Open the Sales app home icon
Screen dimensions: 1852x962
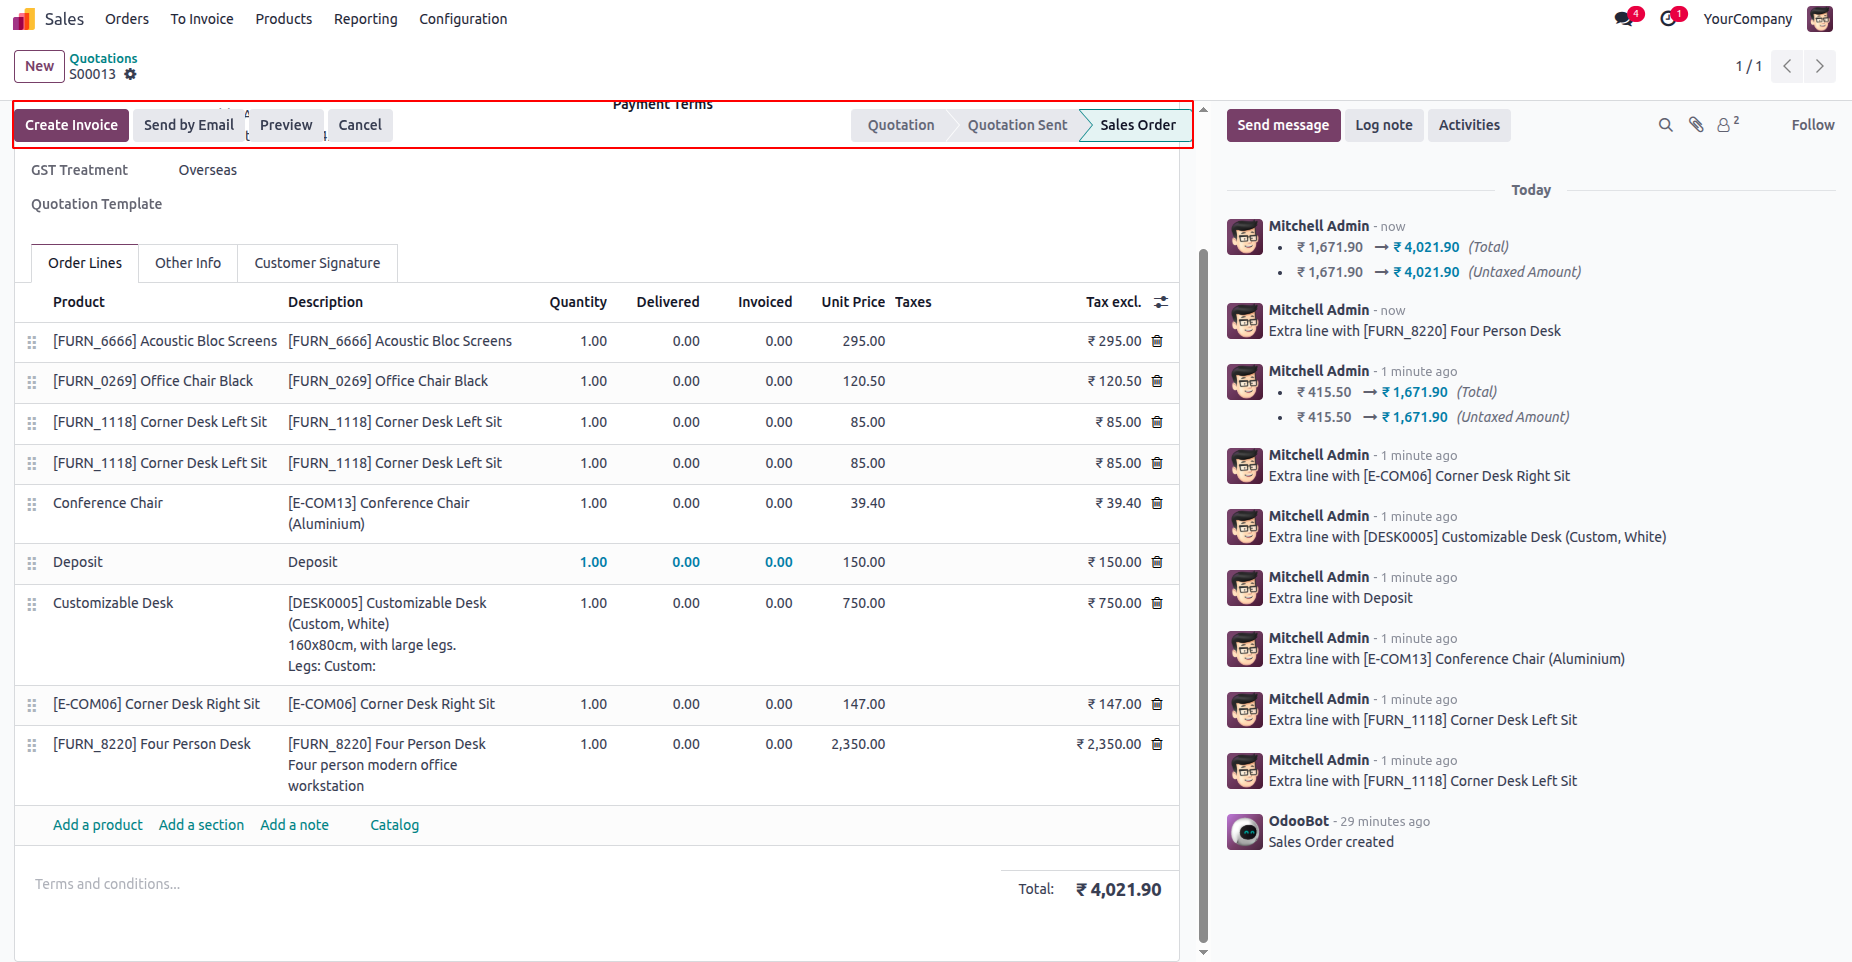24,19
